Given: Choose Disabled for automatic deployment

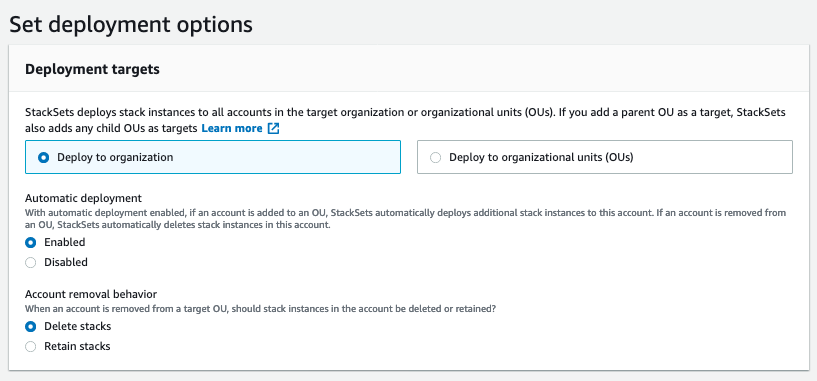Looking at the screenshot, I should (x=31, y=262).
